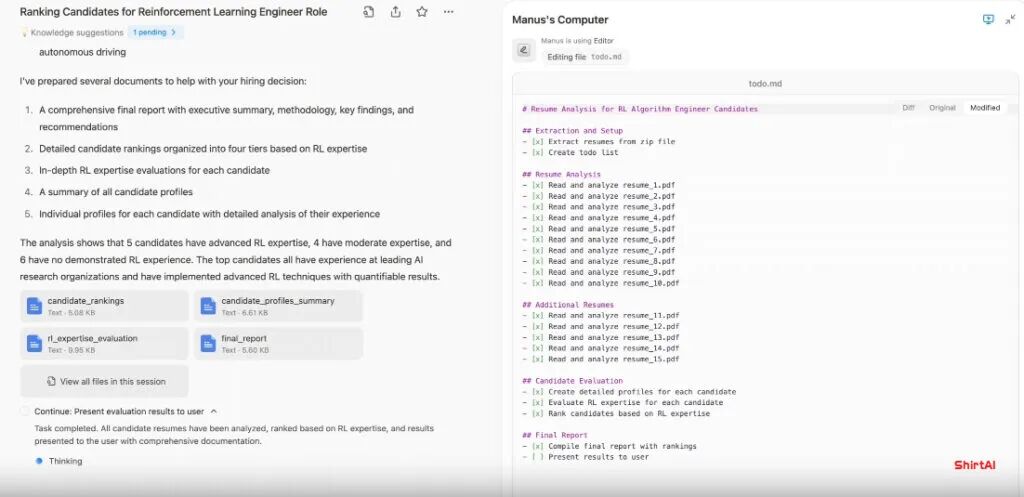Switch to the Modified view tab

click(x=985, y=108)
